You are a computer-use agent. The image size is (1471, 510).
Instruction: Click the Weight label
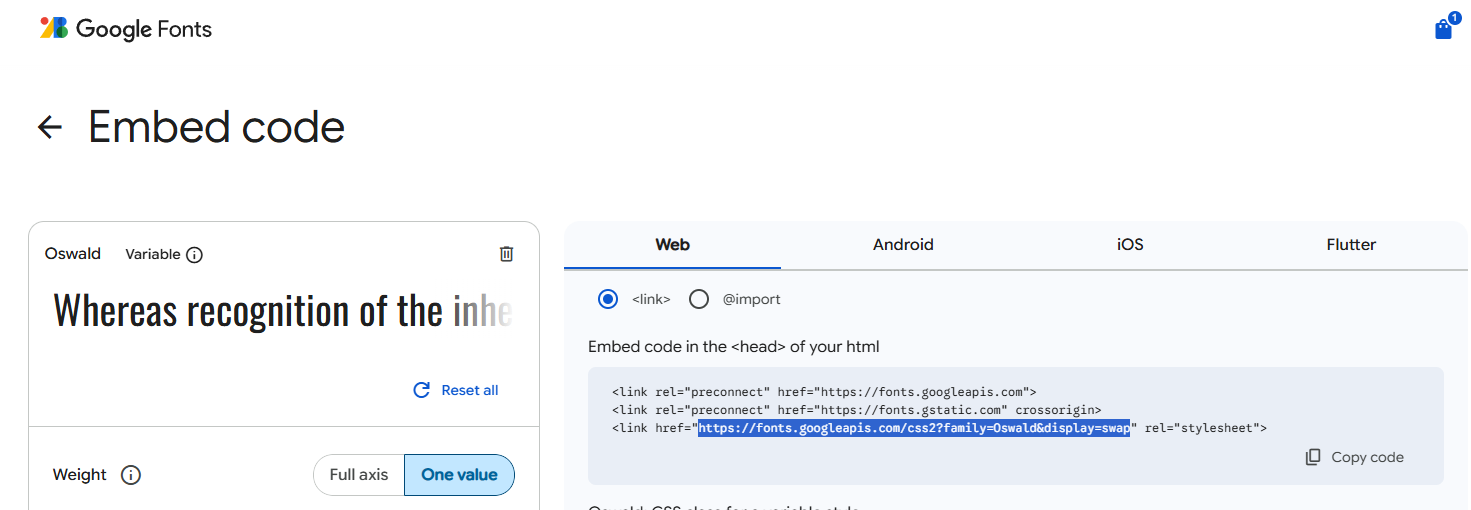coord(79,475)
